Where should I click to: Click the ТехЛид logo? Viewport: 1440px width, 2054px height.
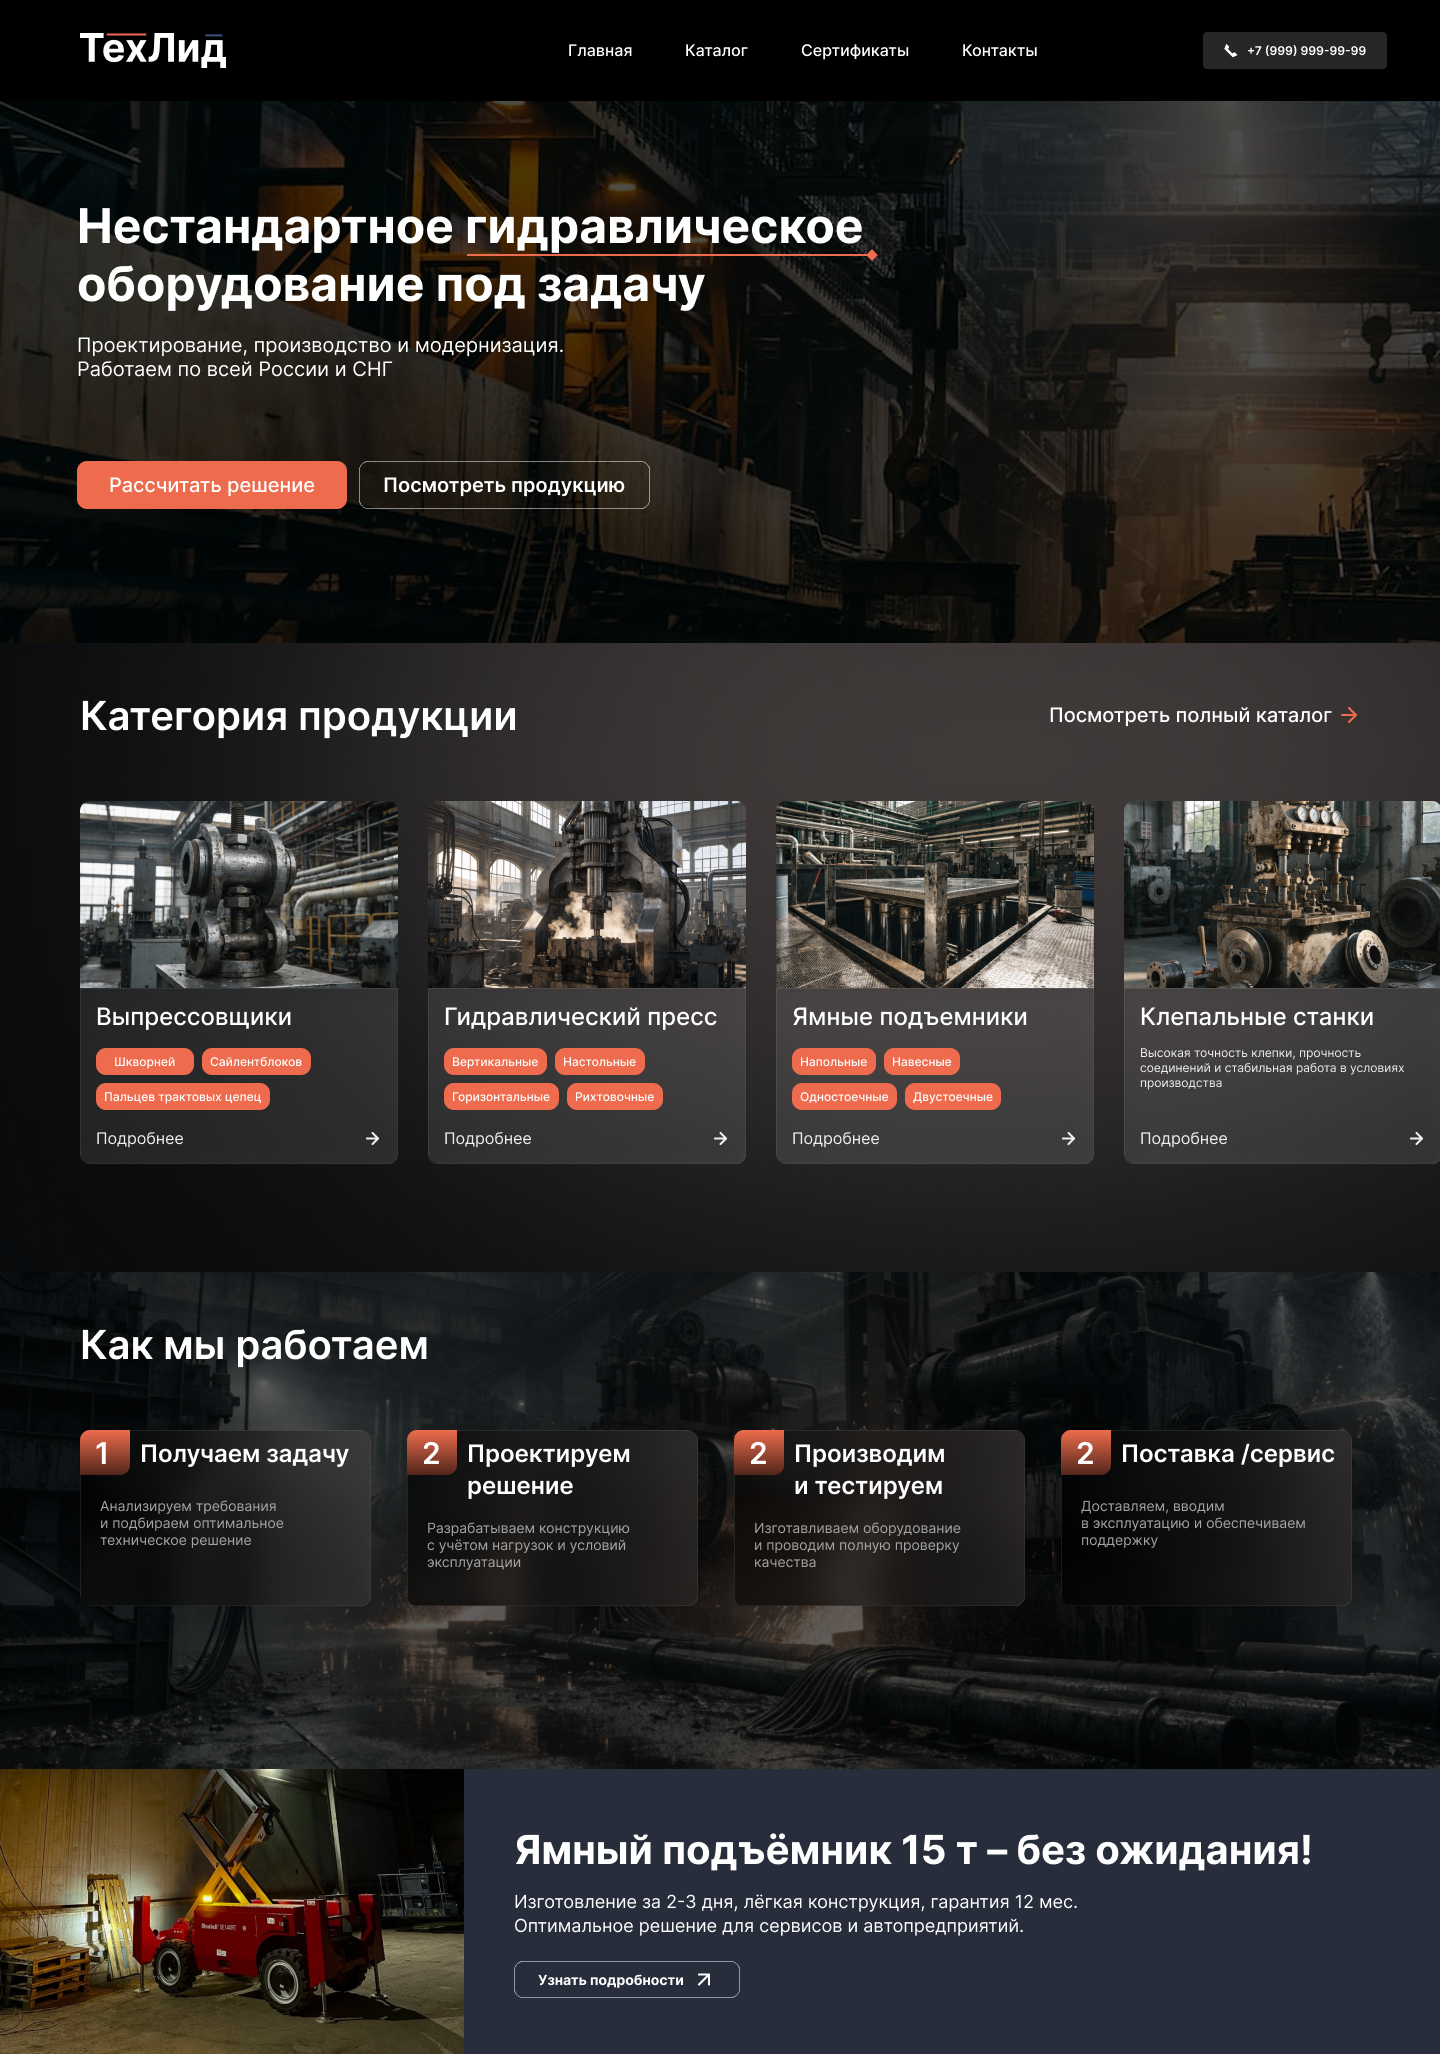(152, 49)
